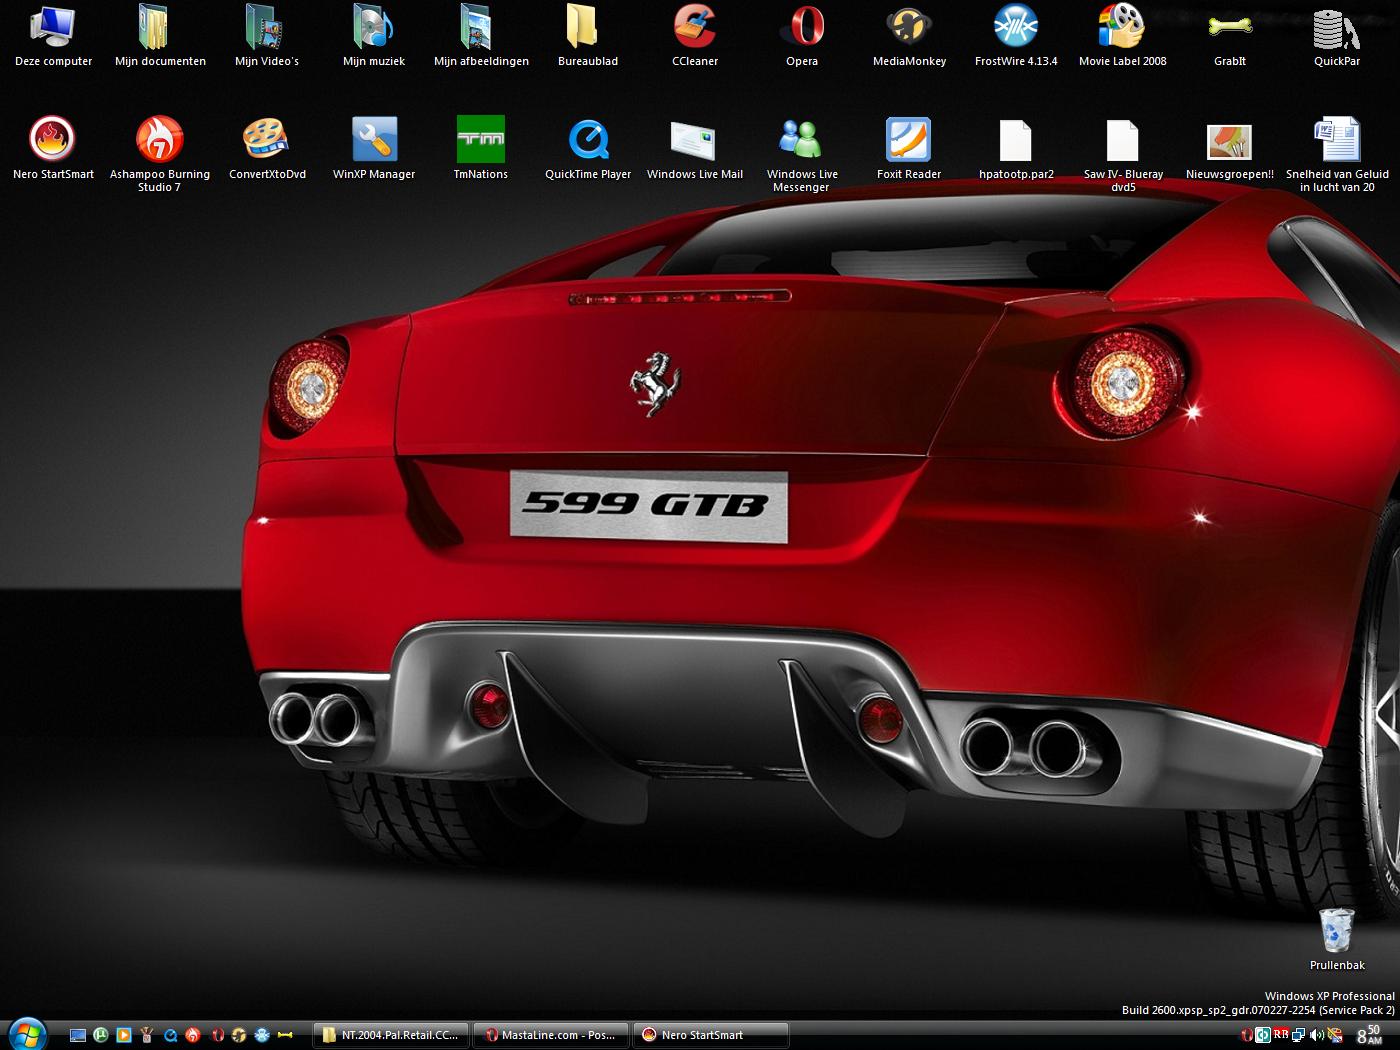
Task: Open the volume speaker tray icon
Action: [1317, 1035]
